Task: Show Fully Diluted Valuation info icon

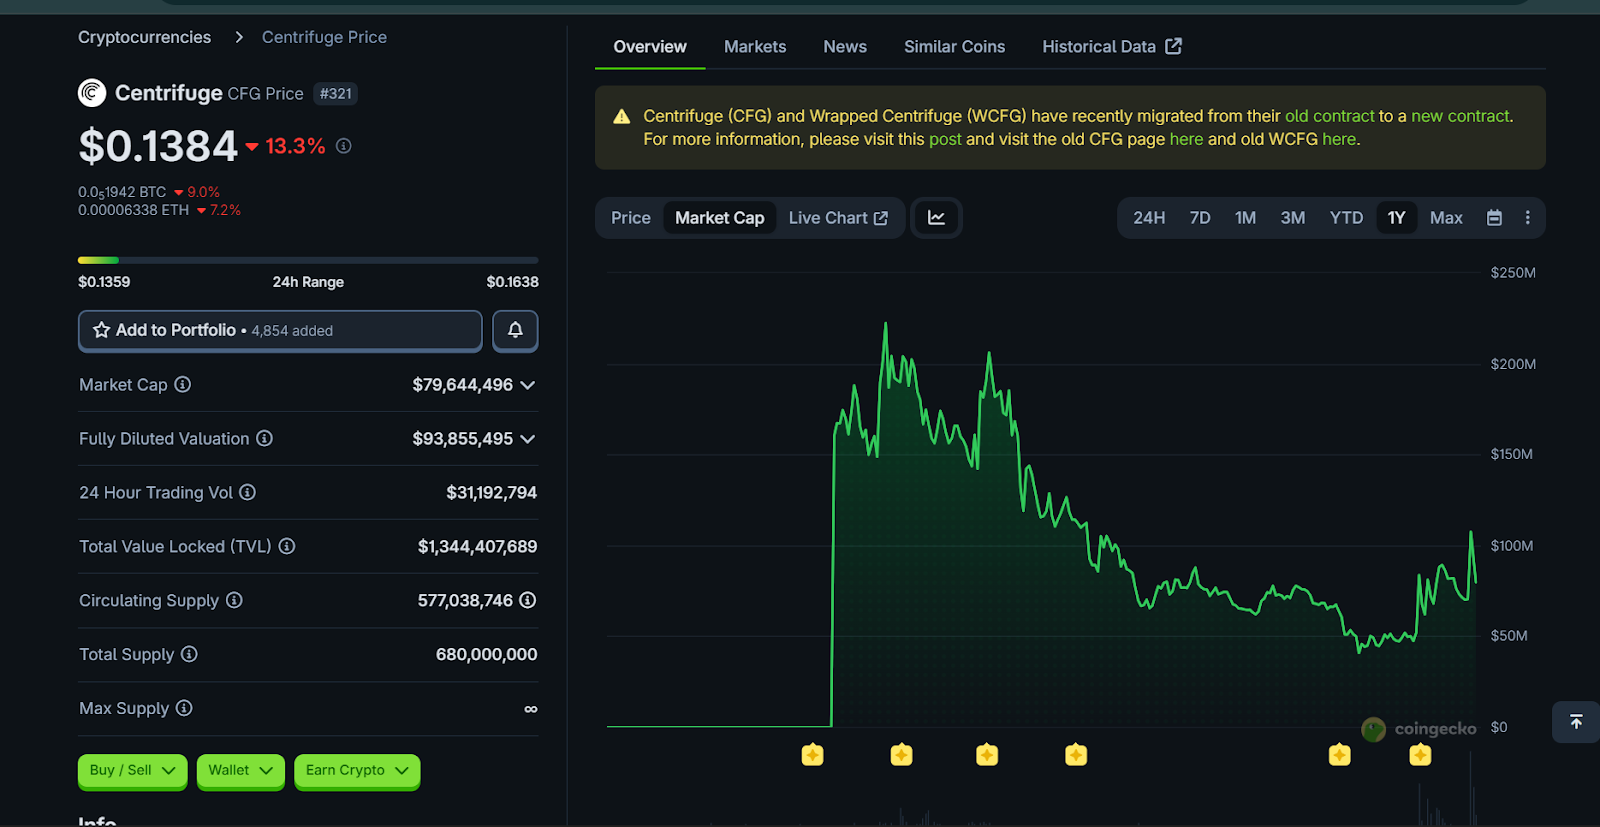Action: (264, 438)
